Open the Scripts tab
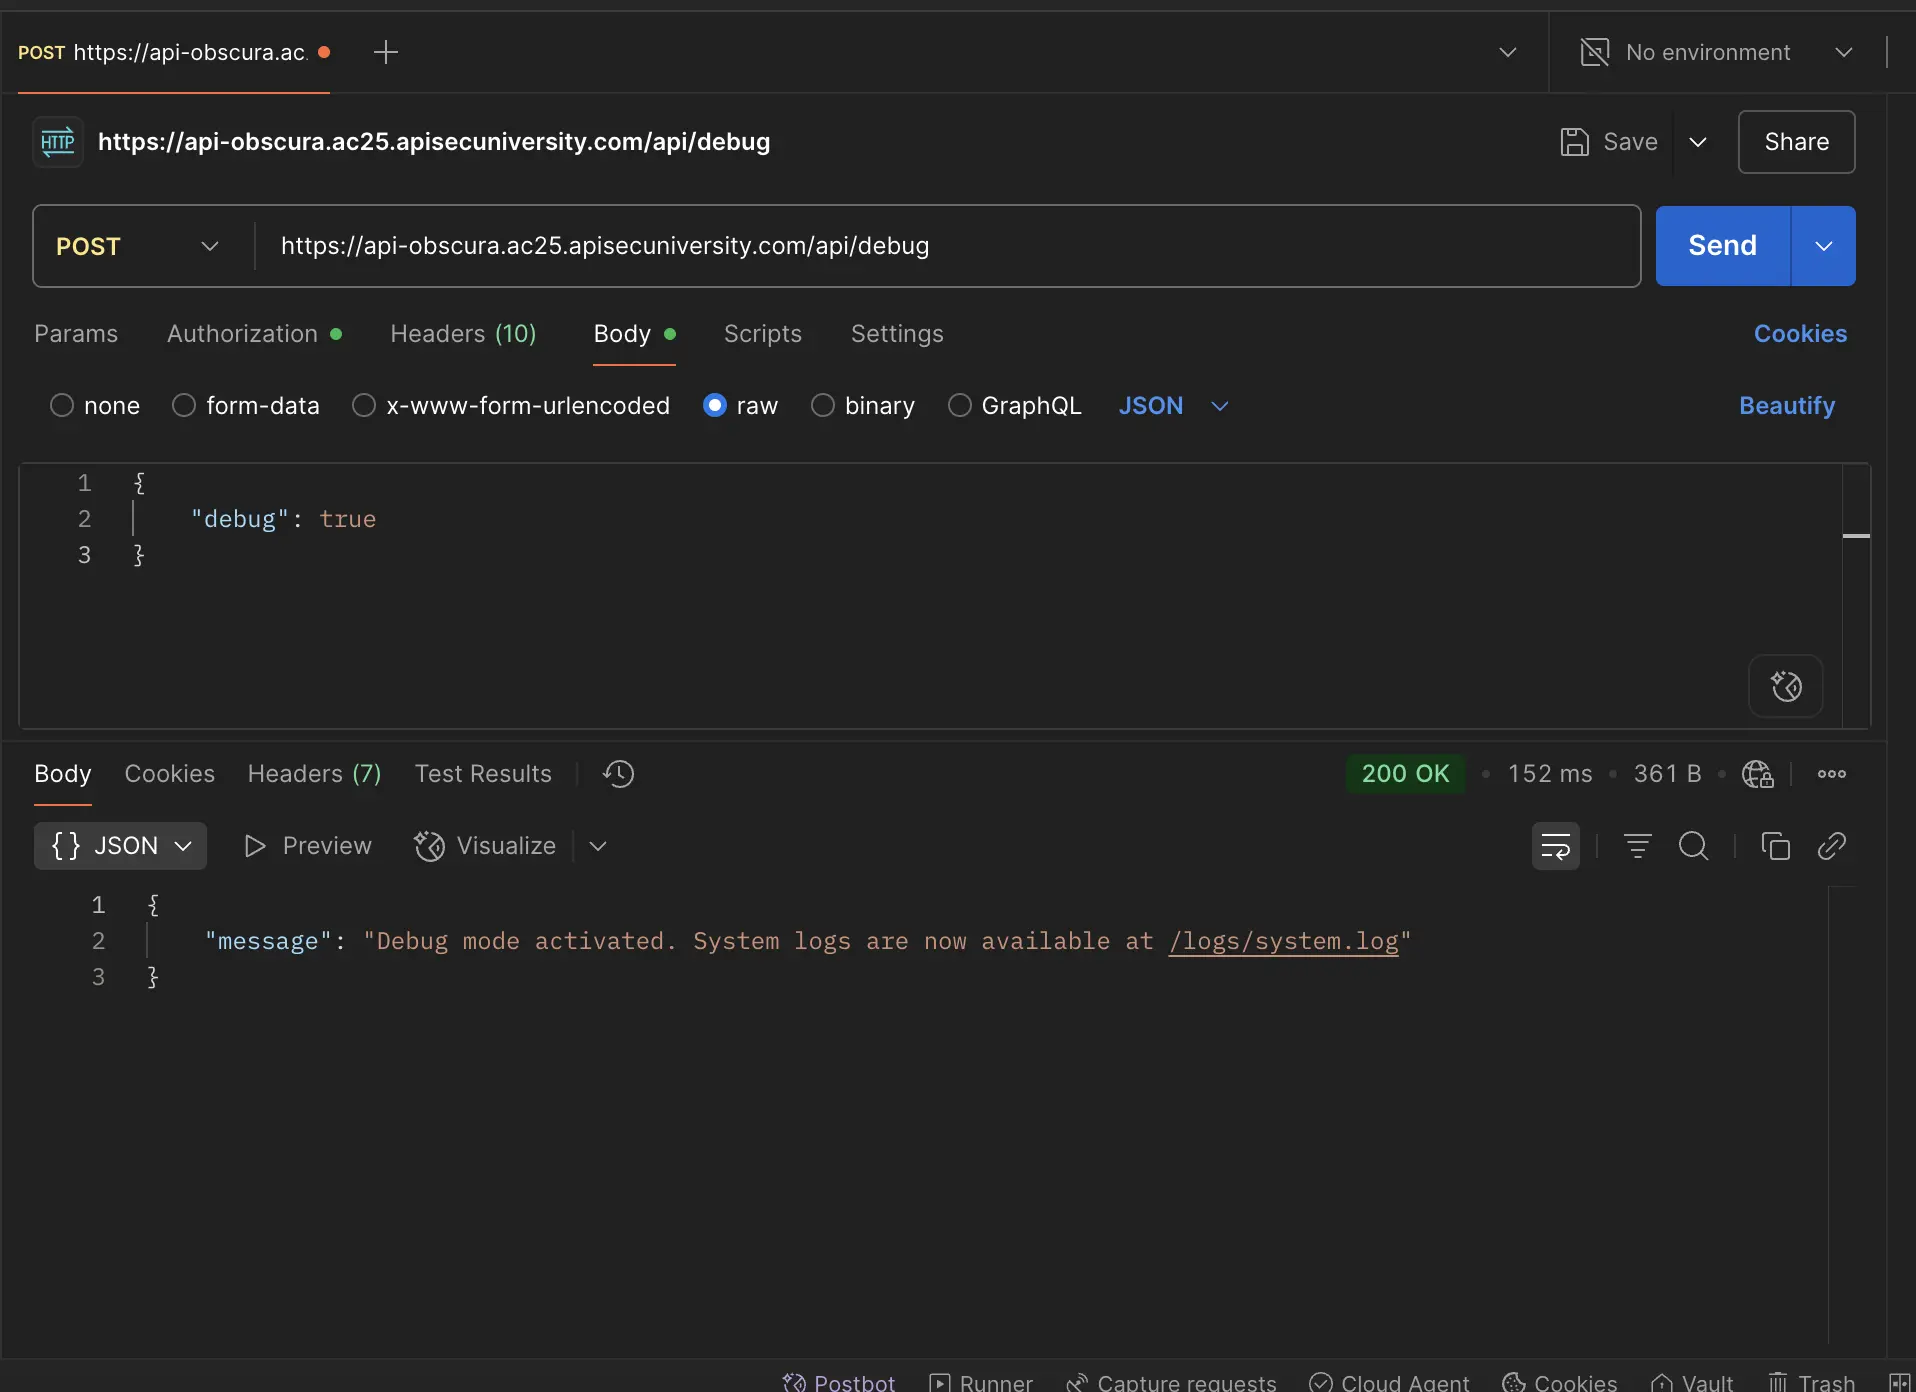The height and width of the screenshot is (1392, 1916). [x=763, y=334]
